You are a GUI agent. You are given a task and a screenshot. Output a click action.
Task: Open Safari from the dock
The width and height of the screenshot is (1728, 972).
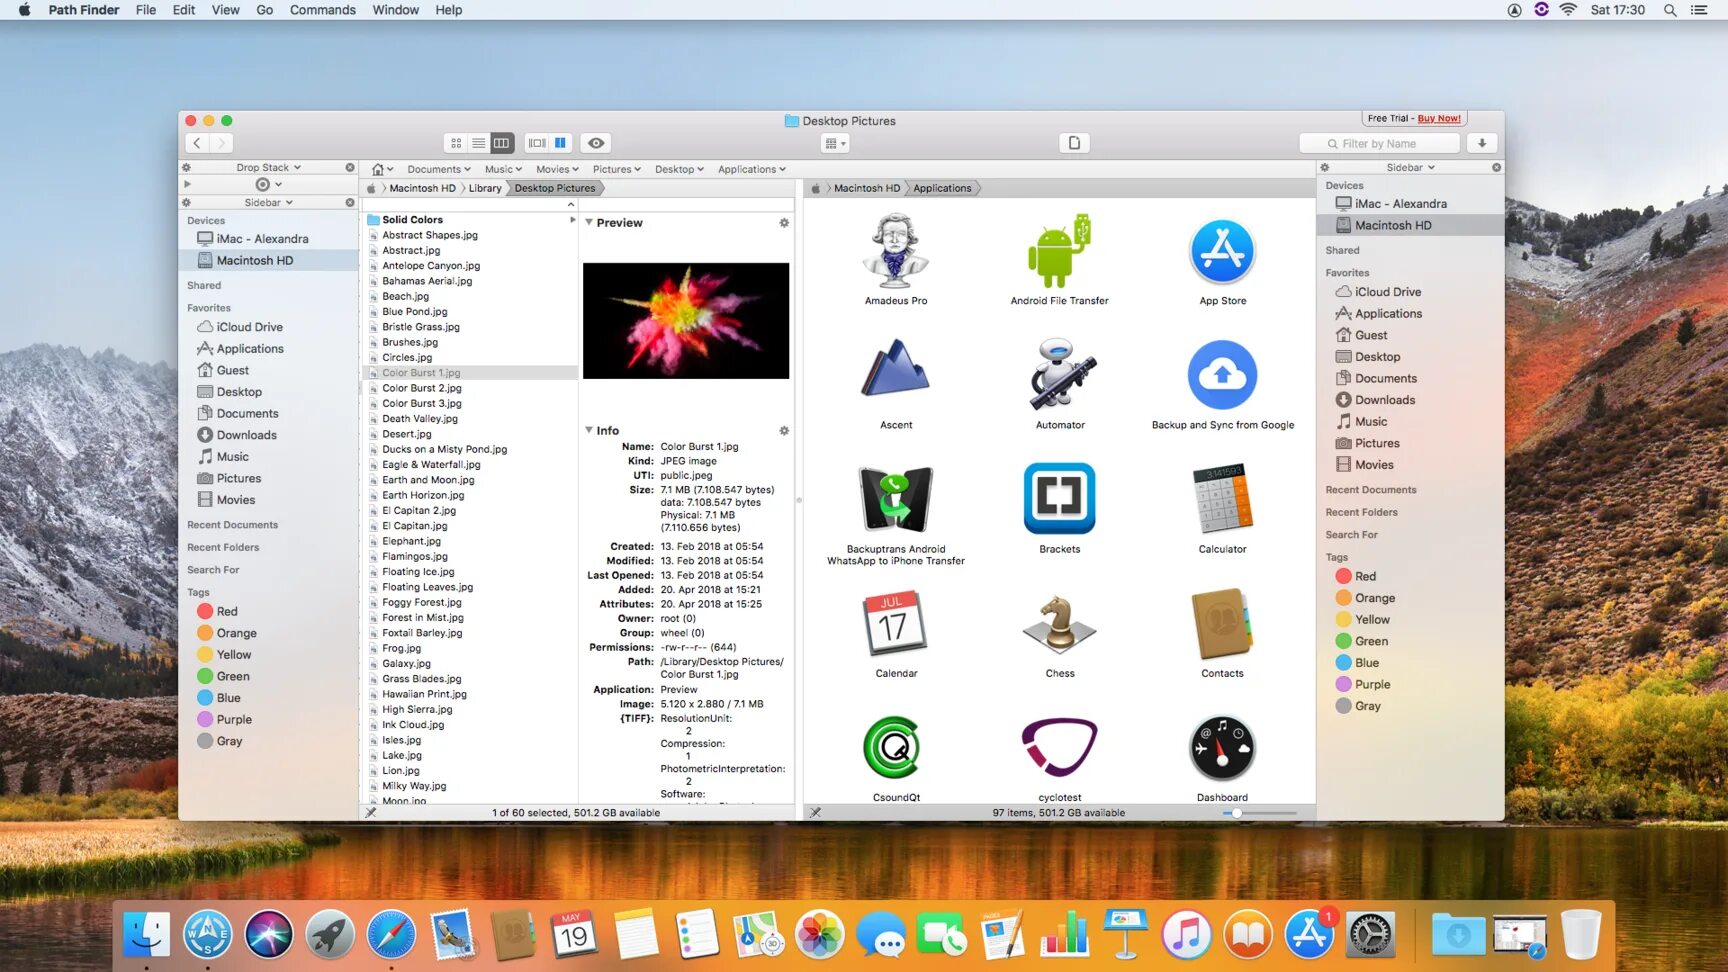click(391, 935)
